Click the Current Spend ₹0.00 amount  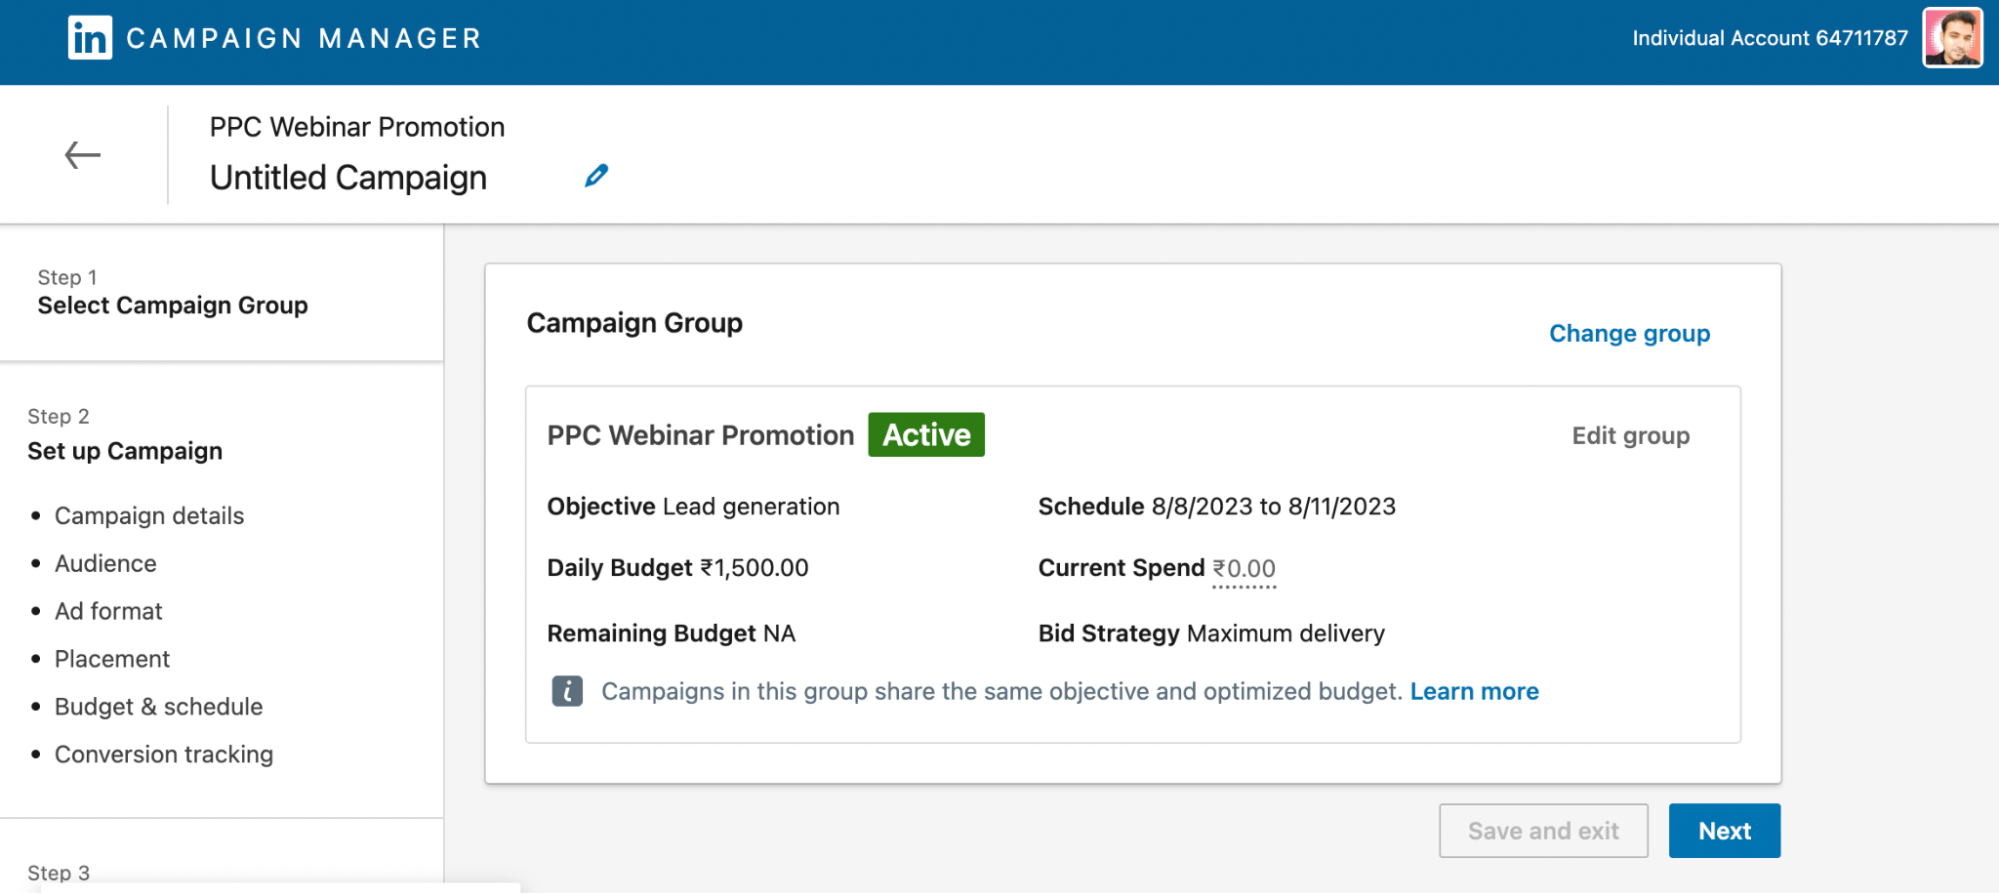(x=1243, y=569)
